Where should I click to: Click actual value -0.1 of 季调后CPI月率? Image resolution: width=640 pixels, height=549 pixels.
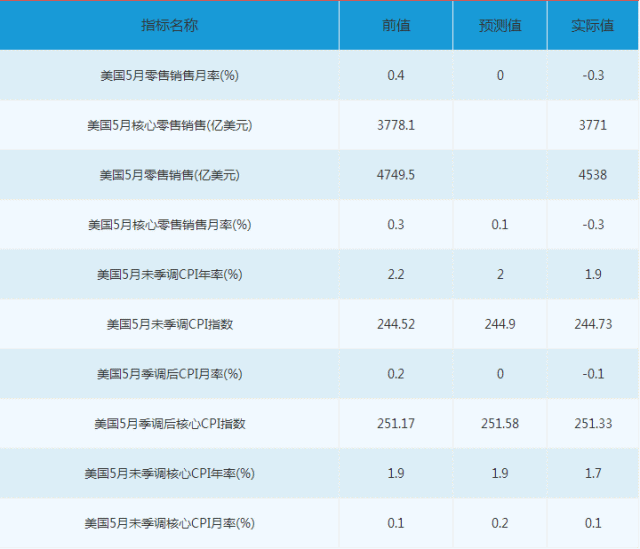593,374
